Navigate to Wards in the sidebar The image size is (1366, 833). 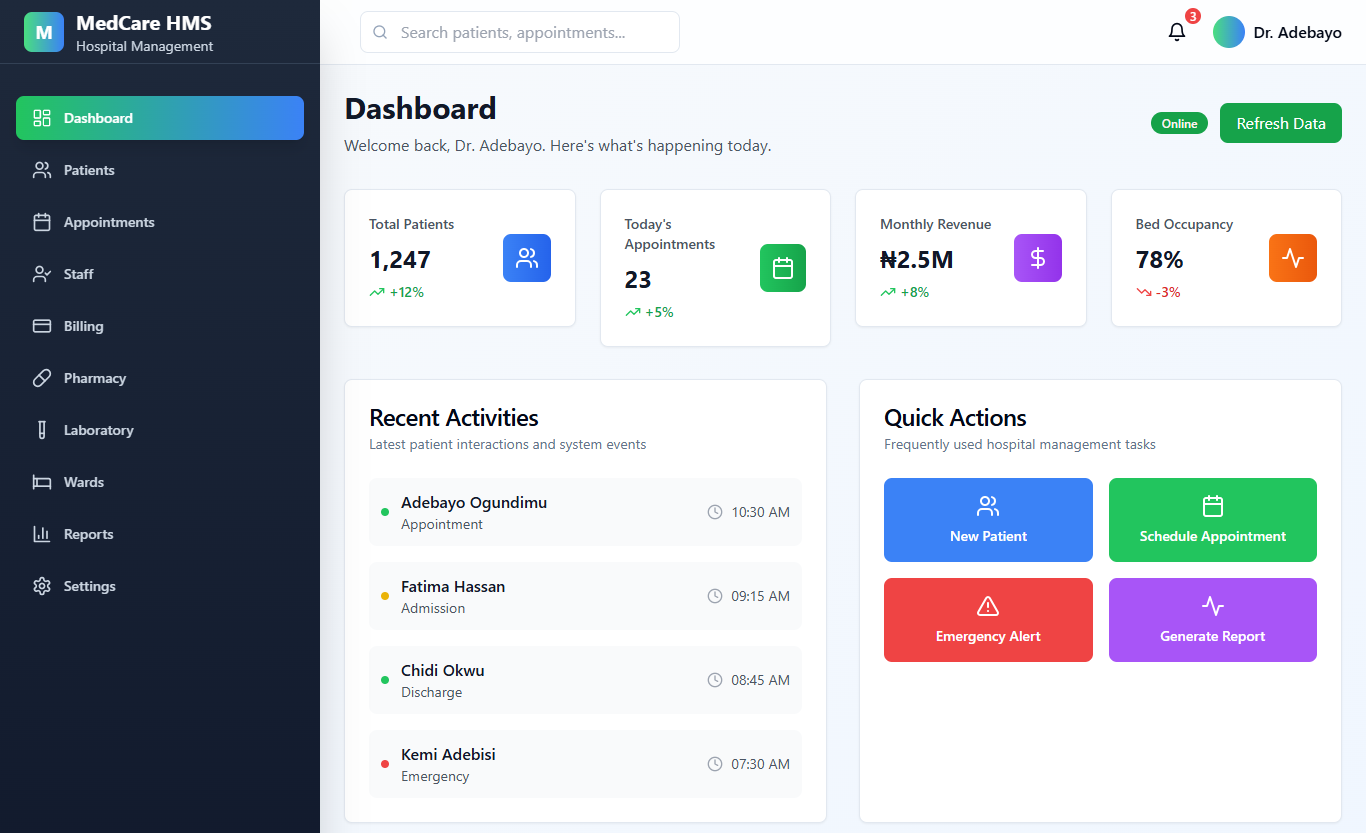83,482
